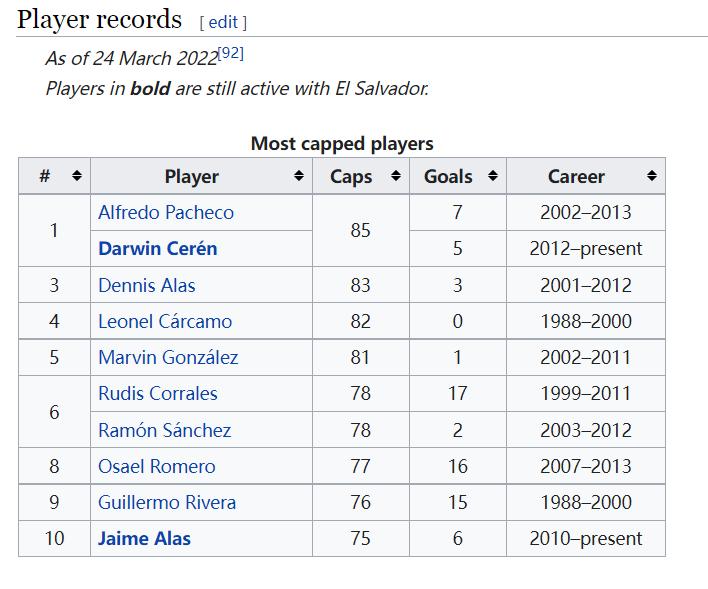Sort the table by Career years
This screenshot has height=589, width=708.
click(x=651, y=176)
